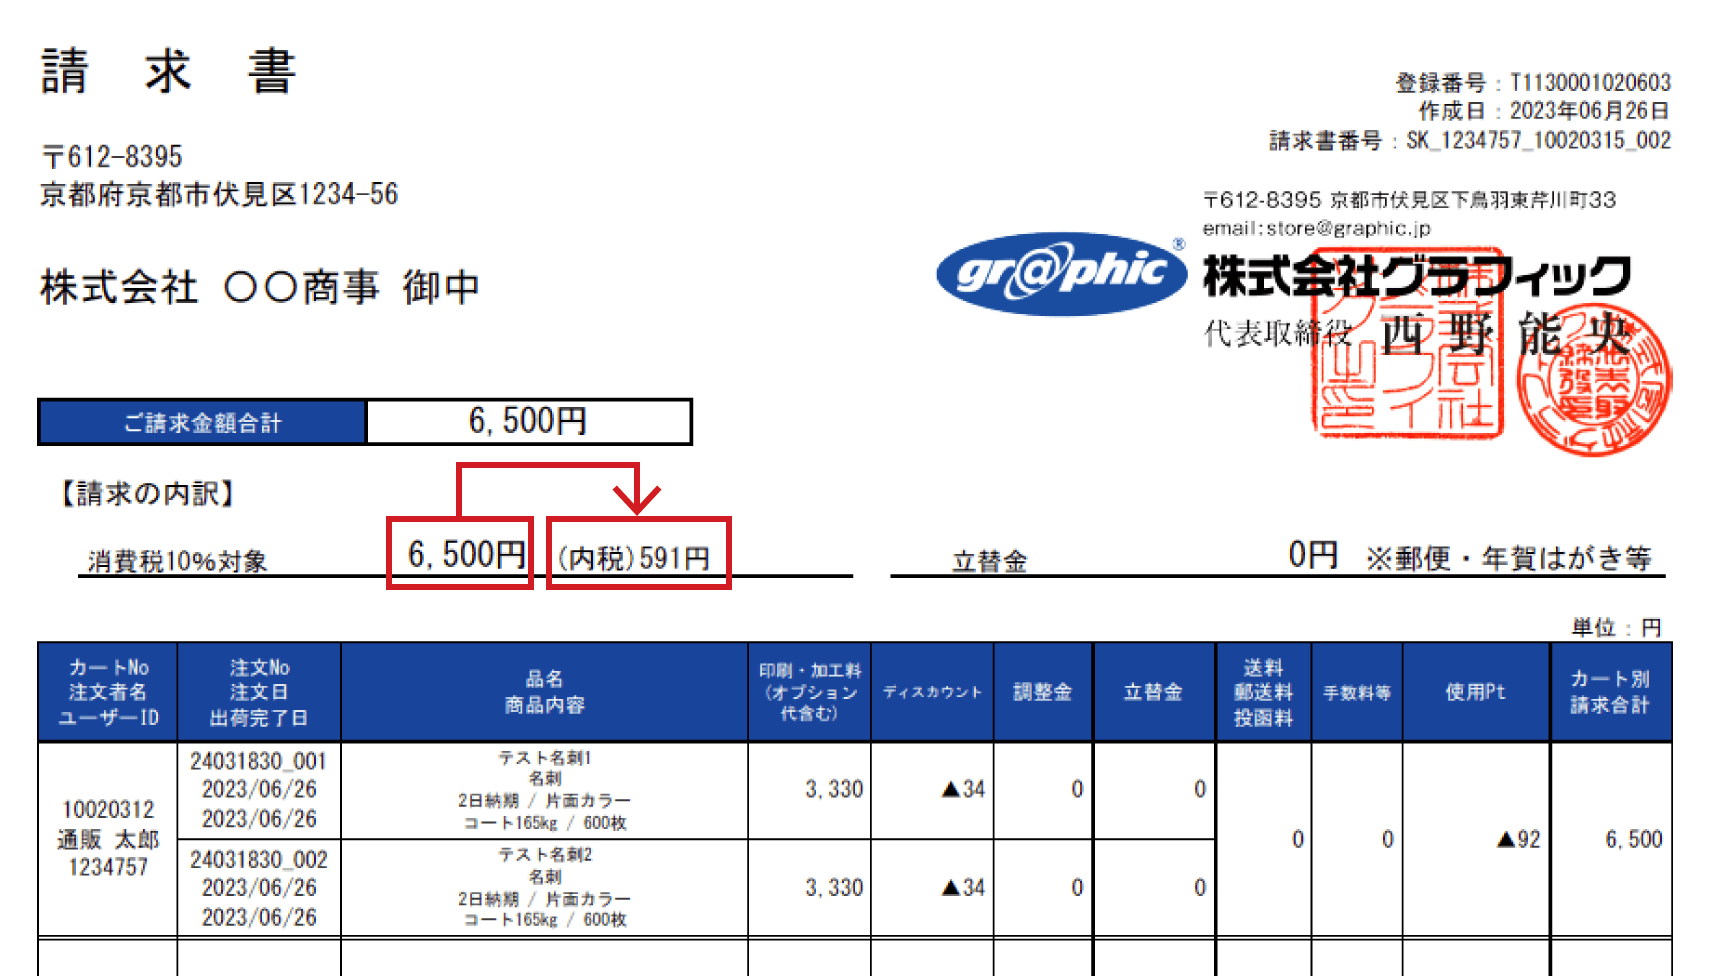Screen dimensions: 1712x976
Task: Select the 請求書 document title
Action: point(169,72)
